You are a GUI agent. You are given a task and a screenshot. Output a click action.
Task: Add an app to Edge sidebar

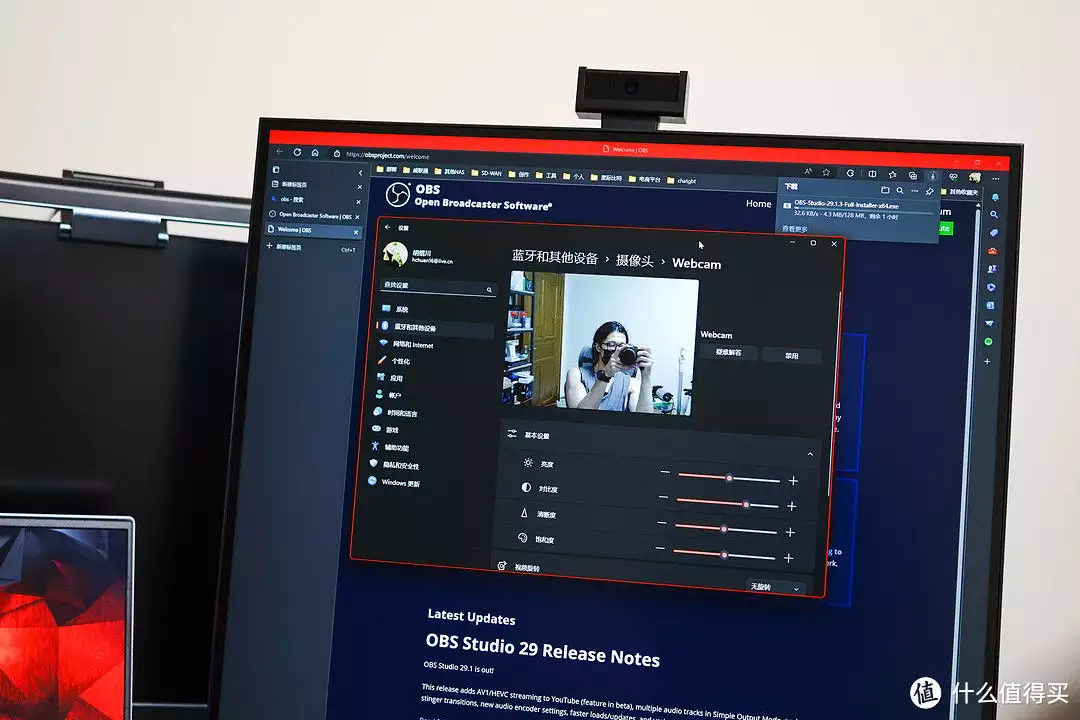[x=987, y=361]
